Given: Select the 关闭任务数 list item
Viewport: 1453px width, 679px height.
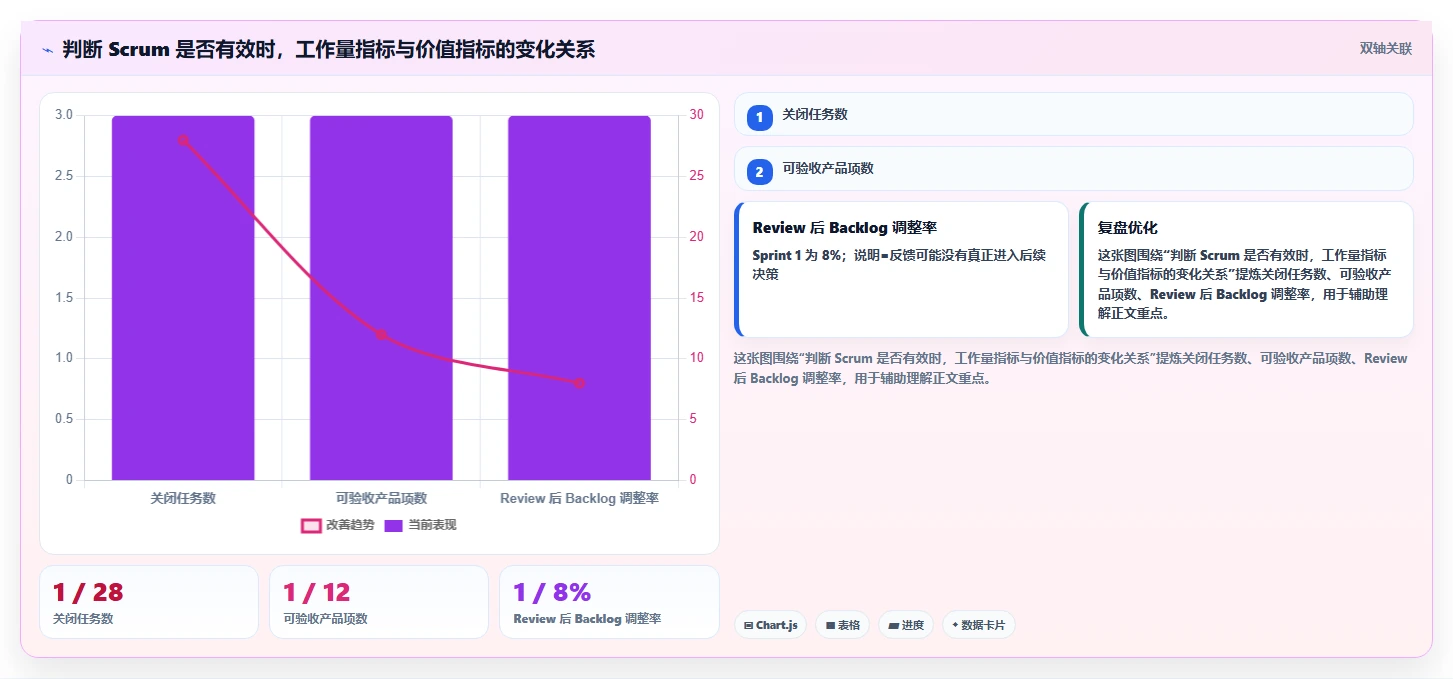Looking at the screenshot, I should point(1073,114).
